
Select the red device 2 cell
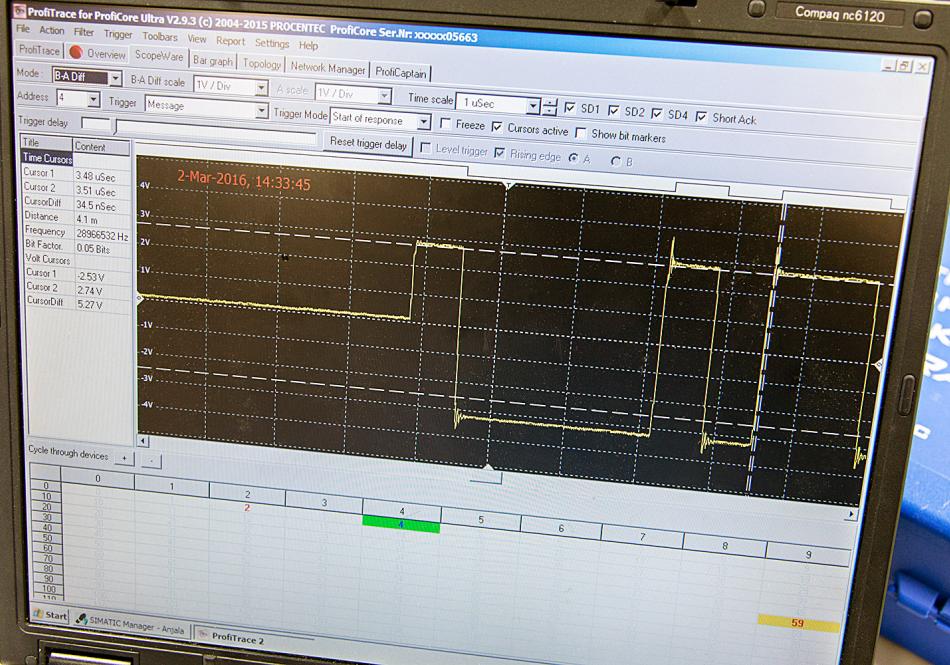point(247,508)
